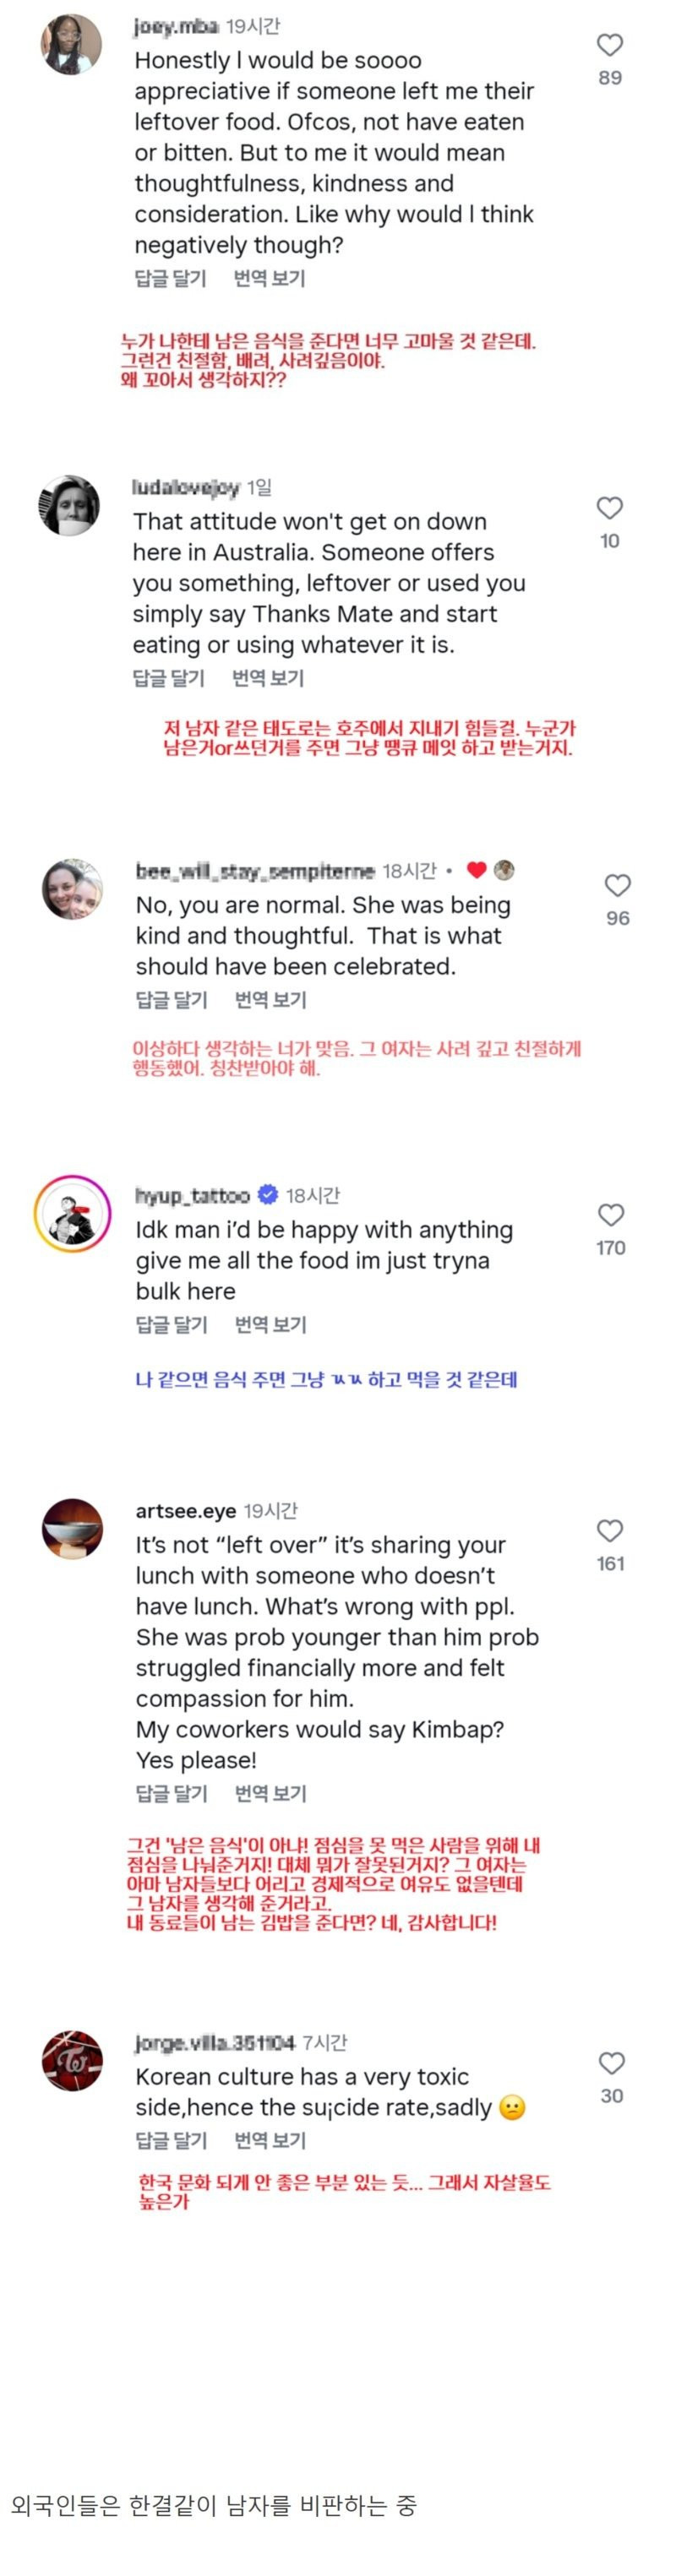Screen dimensions: 676x2576
Task: Like ludalovejoy's Australia comment
Action: 610,508
